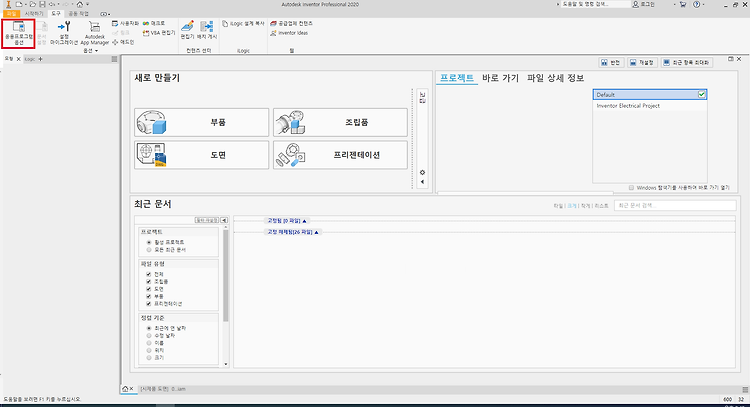This screenshot has width=750, height=407.
Task: Expand the 옵션 panel dropdown
Action: [90, 51]
